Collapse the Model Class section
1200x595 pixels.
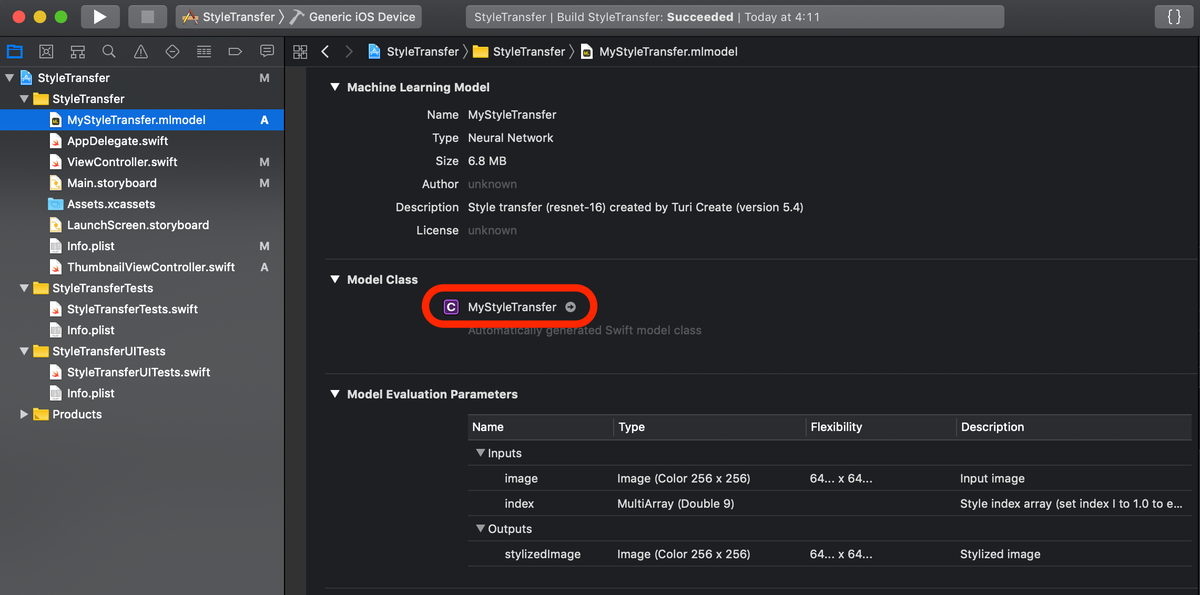click(335, 280)
